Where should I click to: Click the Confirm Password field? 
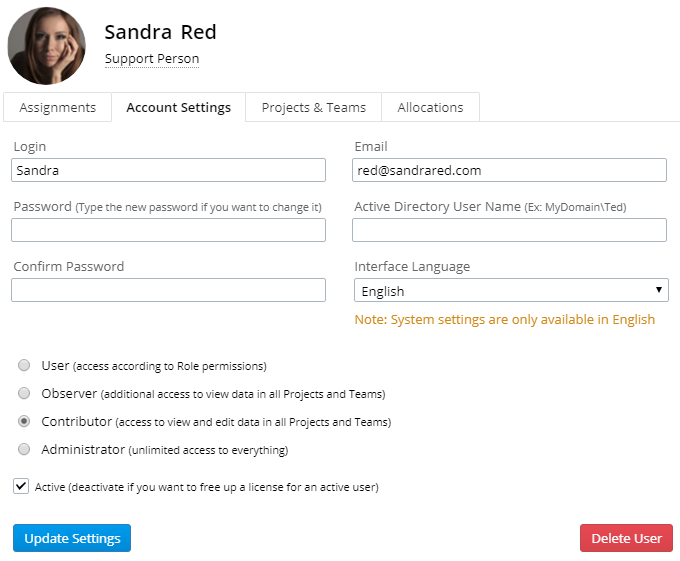pyautogui.click(x=168, y=290)
